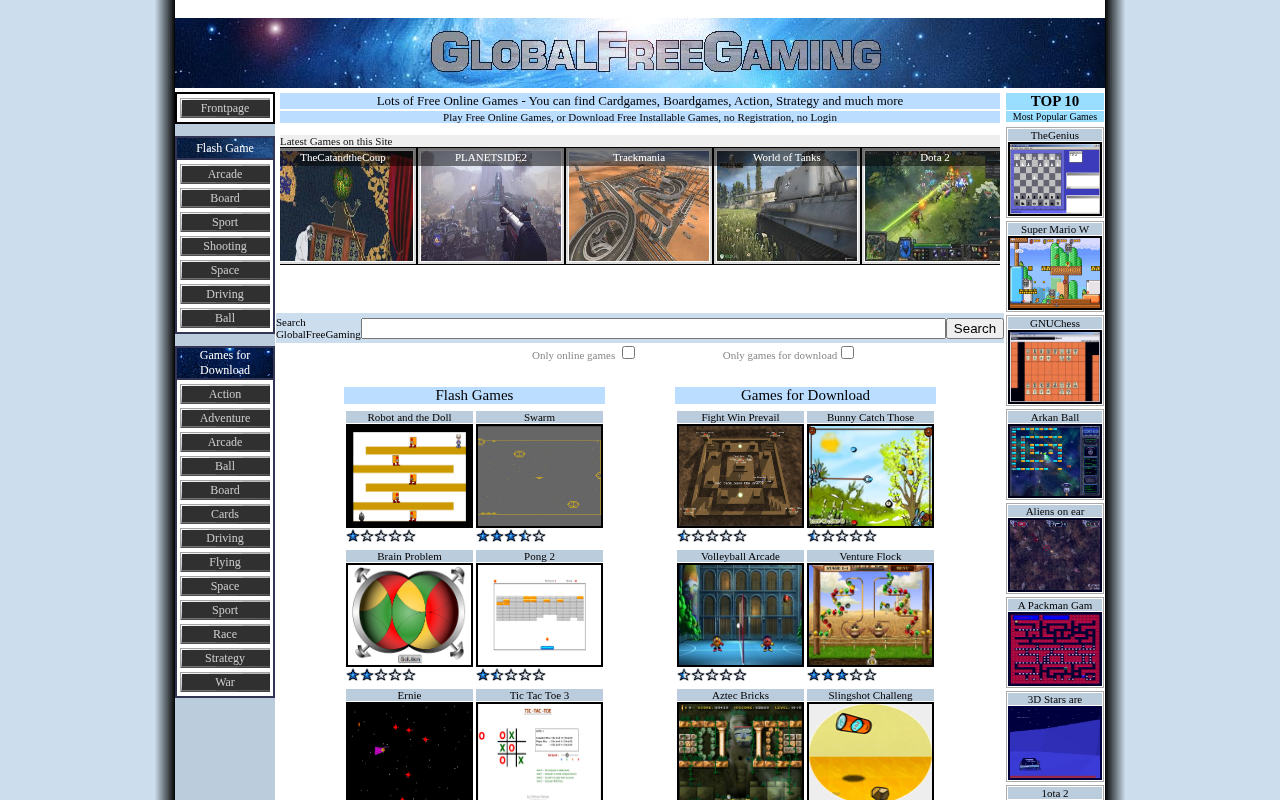The height and width of the screenshot is (800, 1280).
Task: Click the Games for Download section heading
Action: [x=805, y=395]
